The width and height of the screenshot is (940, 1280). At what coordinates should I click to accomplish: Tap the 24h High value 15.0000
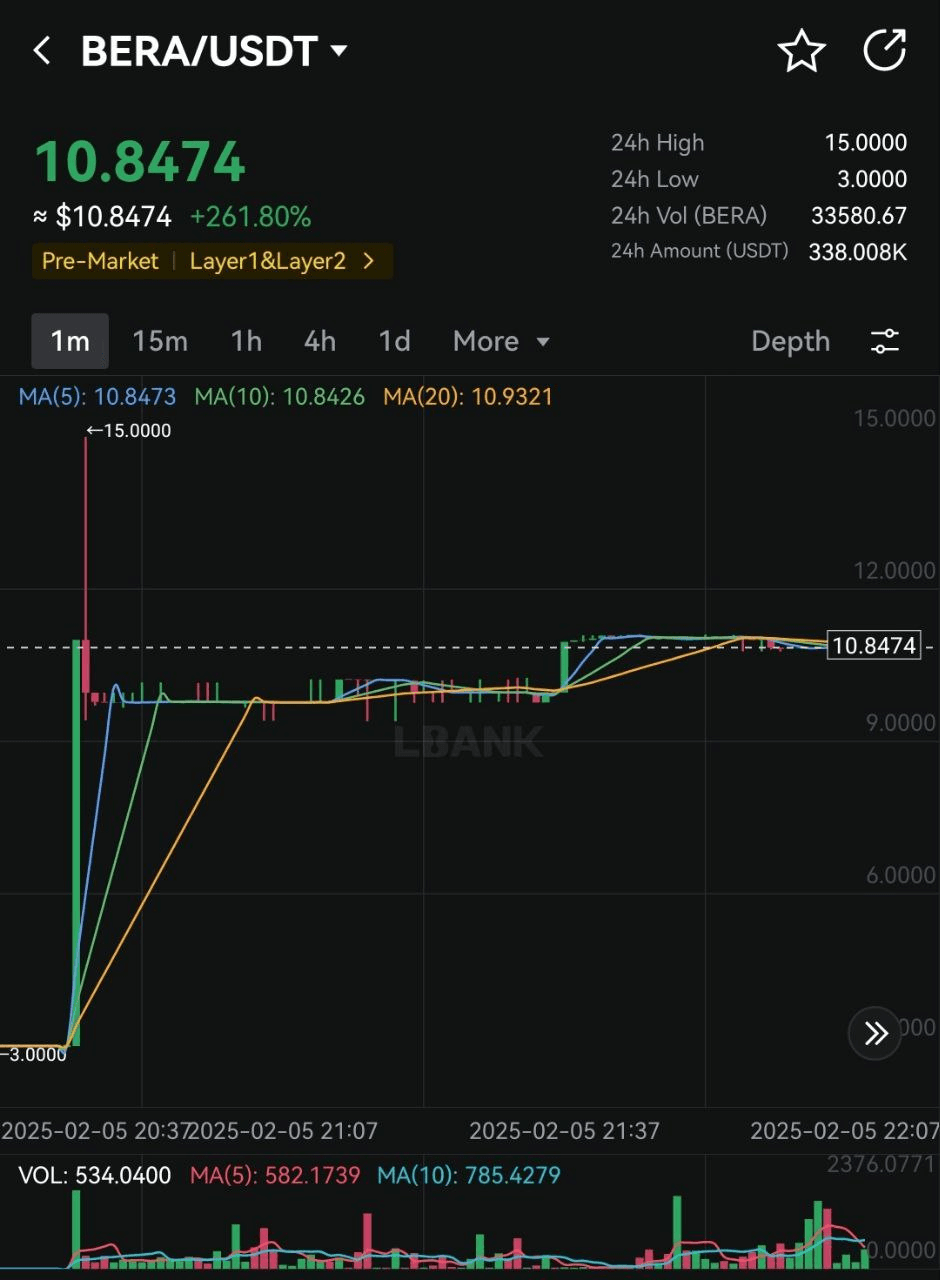[x=865, y=143]
